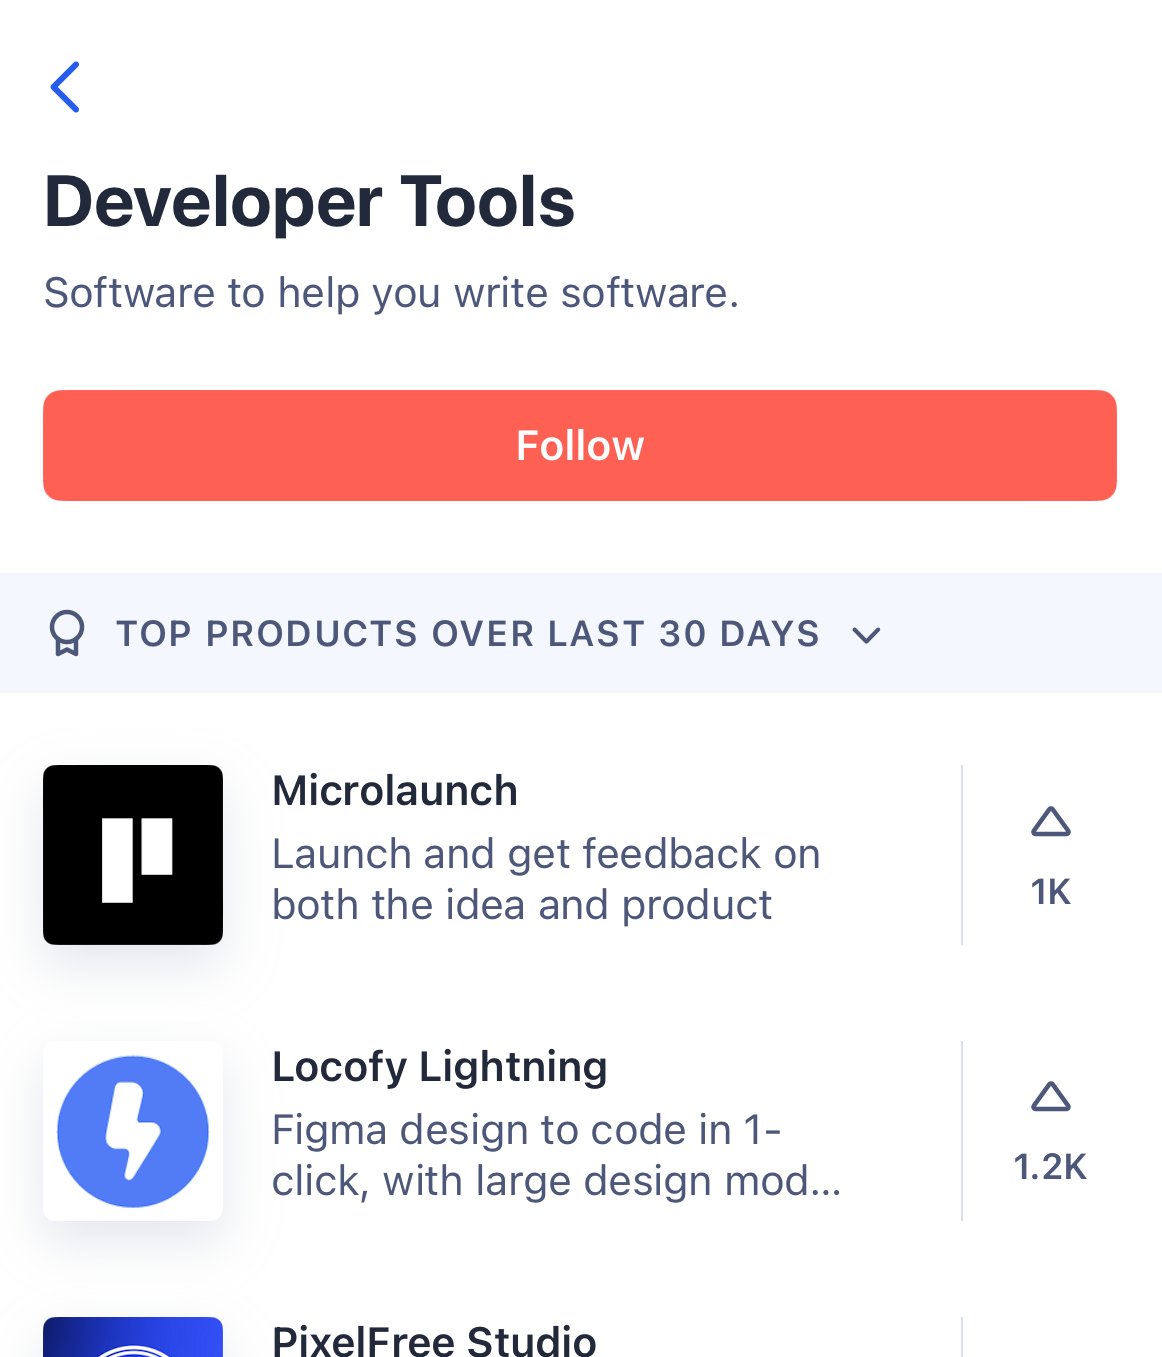Open the PixelFree Studio listing title

tap(434, 1340)
